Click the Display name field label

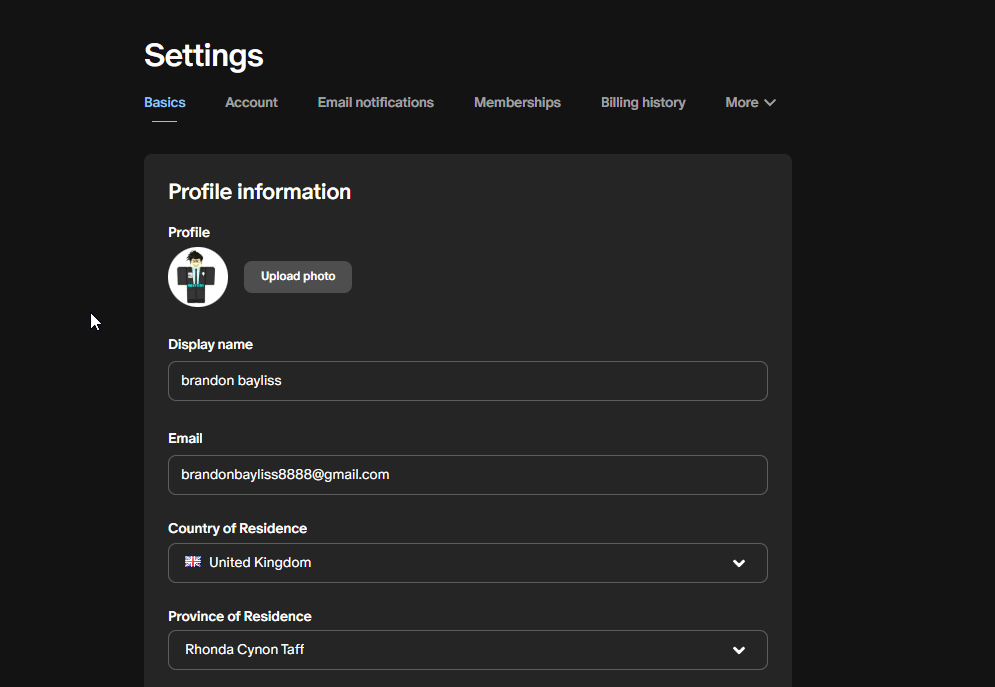pos(210,344)
